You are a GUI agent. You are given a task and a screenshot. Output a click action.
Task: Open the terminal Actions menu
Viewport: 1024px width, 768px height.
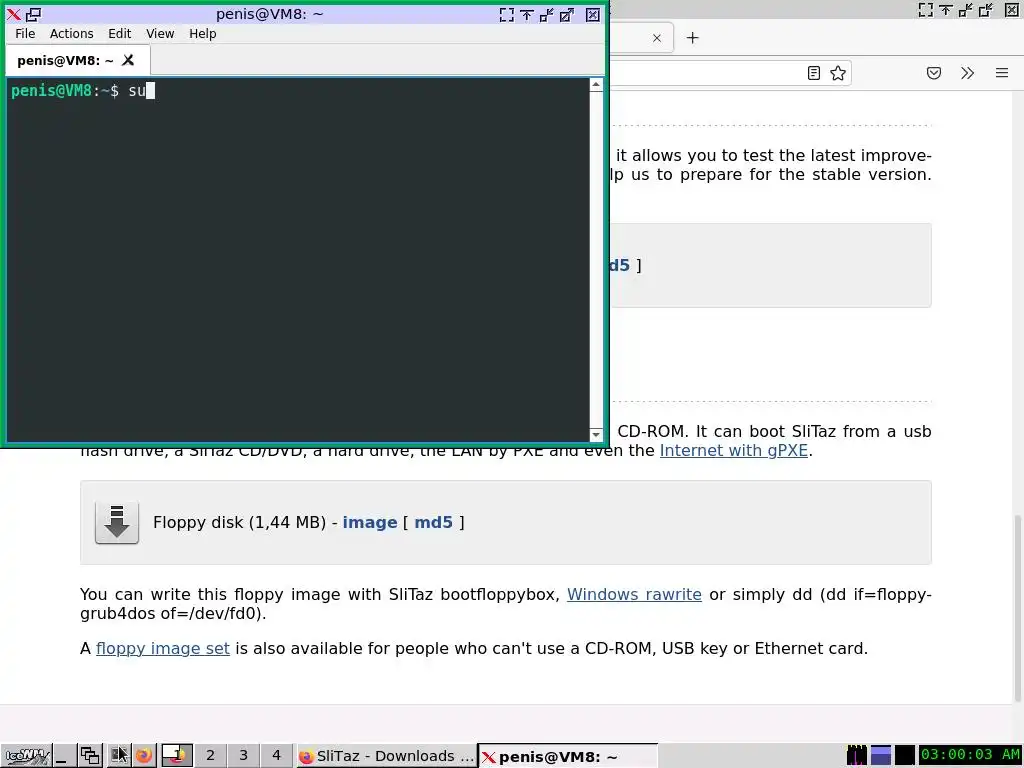point(71,33)
